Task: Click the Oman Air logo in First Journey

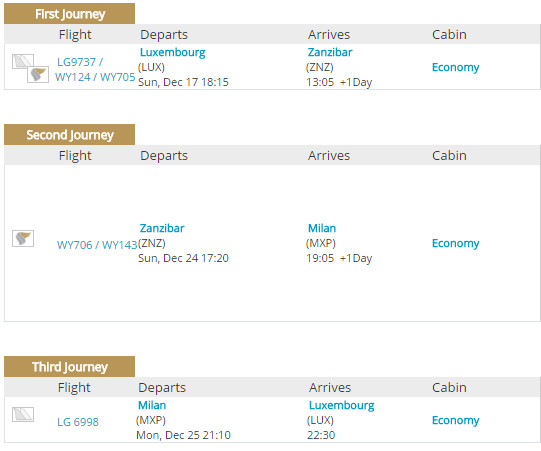Action: (38, 75)
